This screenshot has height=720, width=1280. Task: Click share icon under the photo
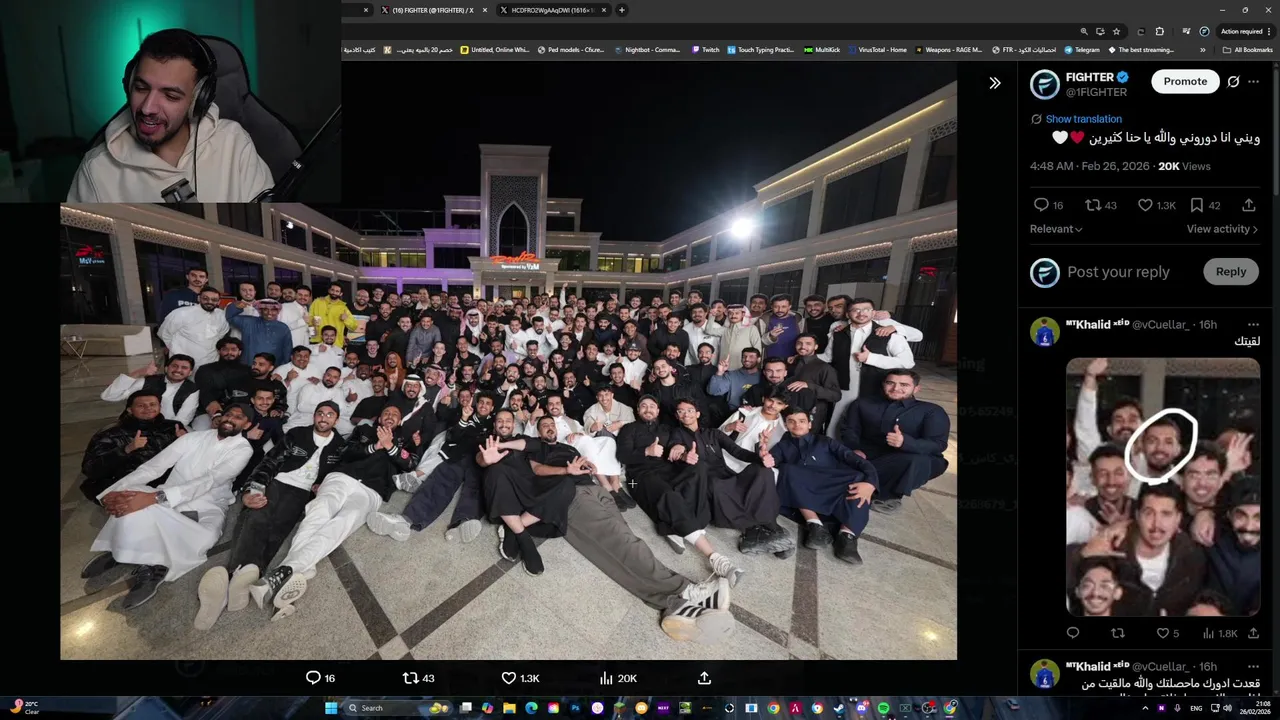704,678
